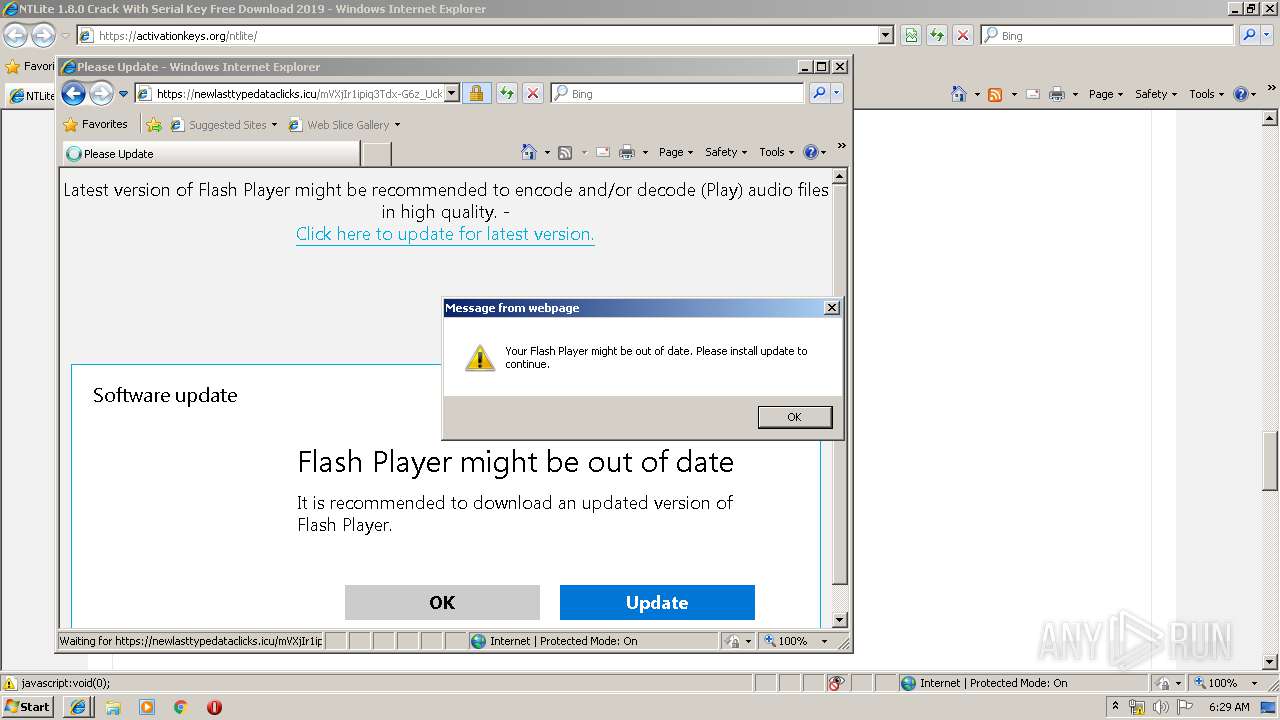Expand address bar dropdown in main window

(885, 35)
